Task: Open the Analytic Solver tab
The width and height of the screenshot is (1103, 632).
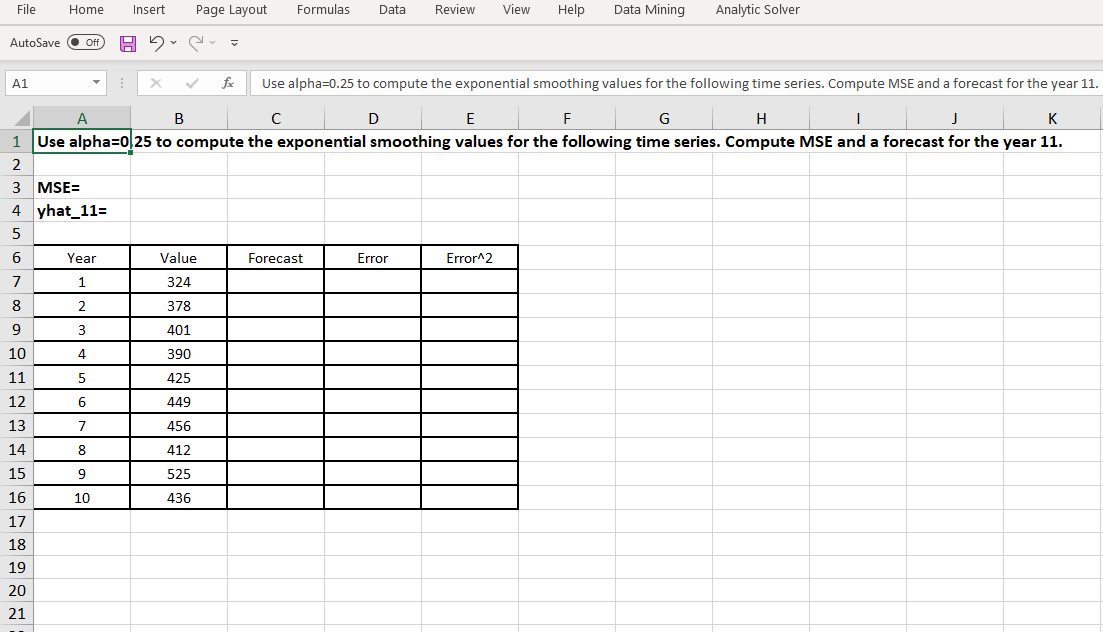Action: (756, 10)
